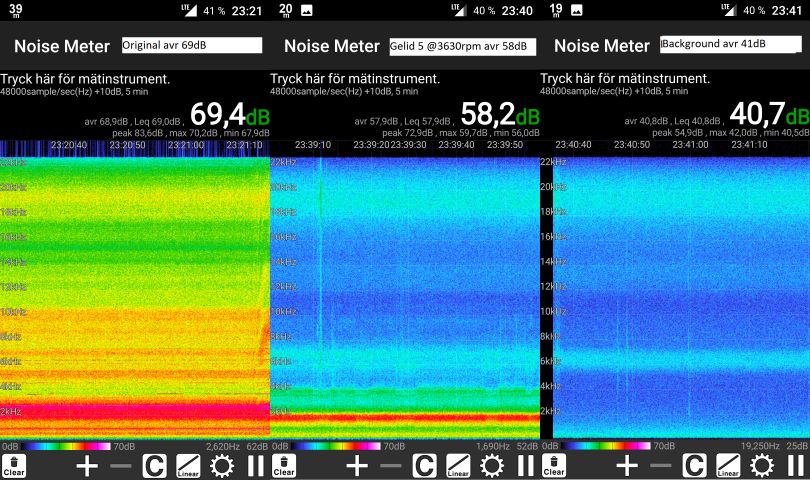Image resolution: width=810 pixels, height=480 pixels.
Task: Tap the minus button in Original 69dB panel
Action: click(x=121, y=466)
